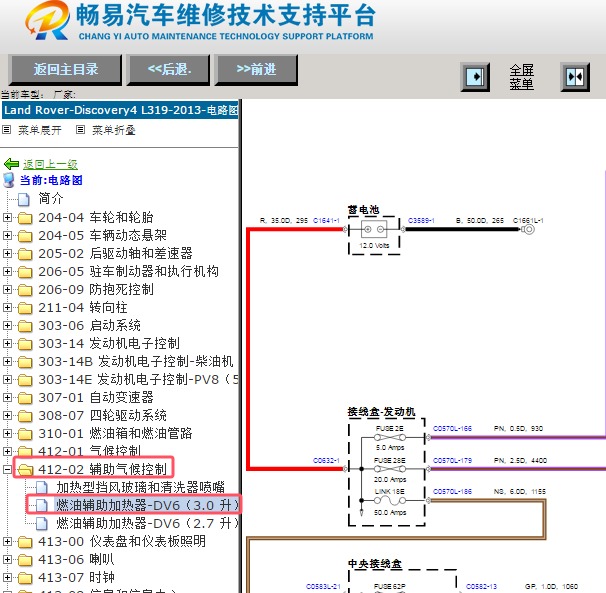Image resolution: width=606 pixels, height=593 pixels.
Task: Open 加热型挡风玻璃和清洗器喷嘴 page
Action: click(140, 487)
